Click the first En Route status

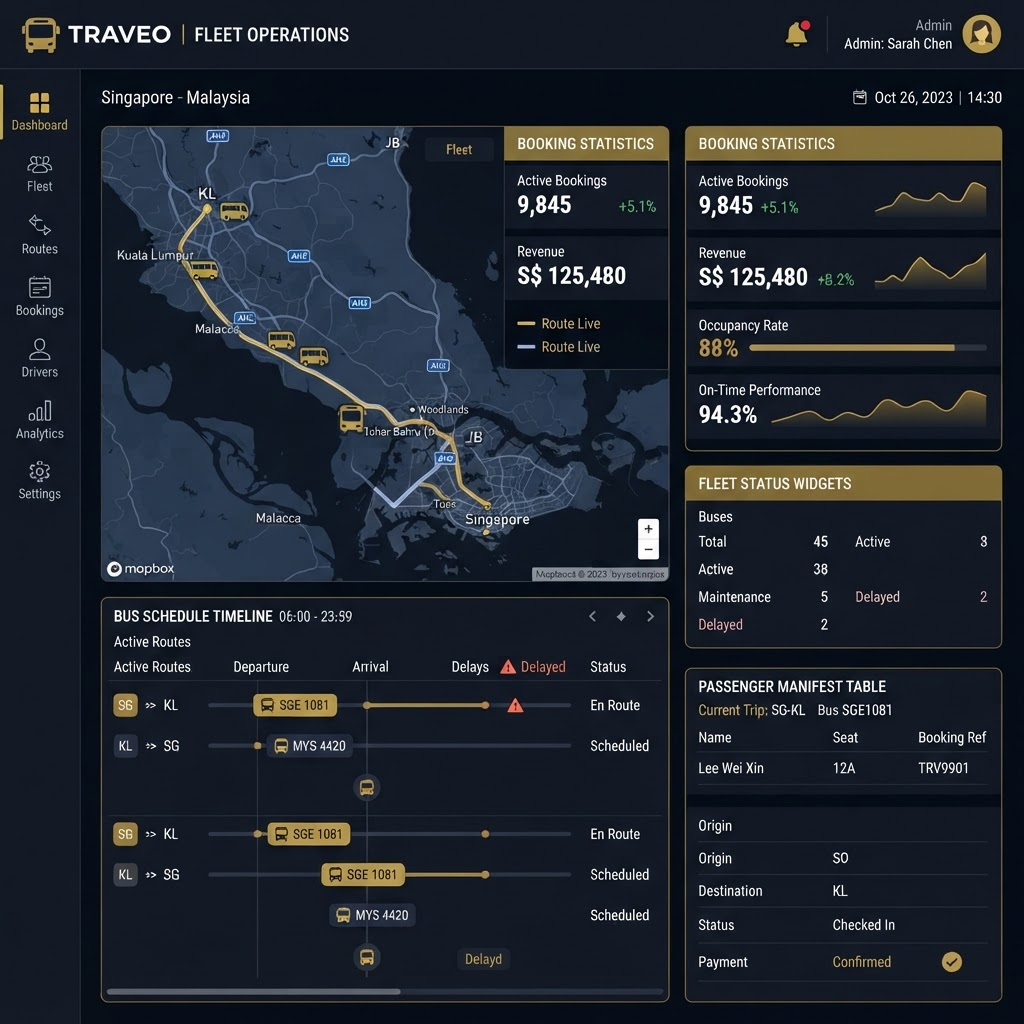[x=615, y=705]
